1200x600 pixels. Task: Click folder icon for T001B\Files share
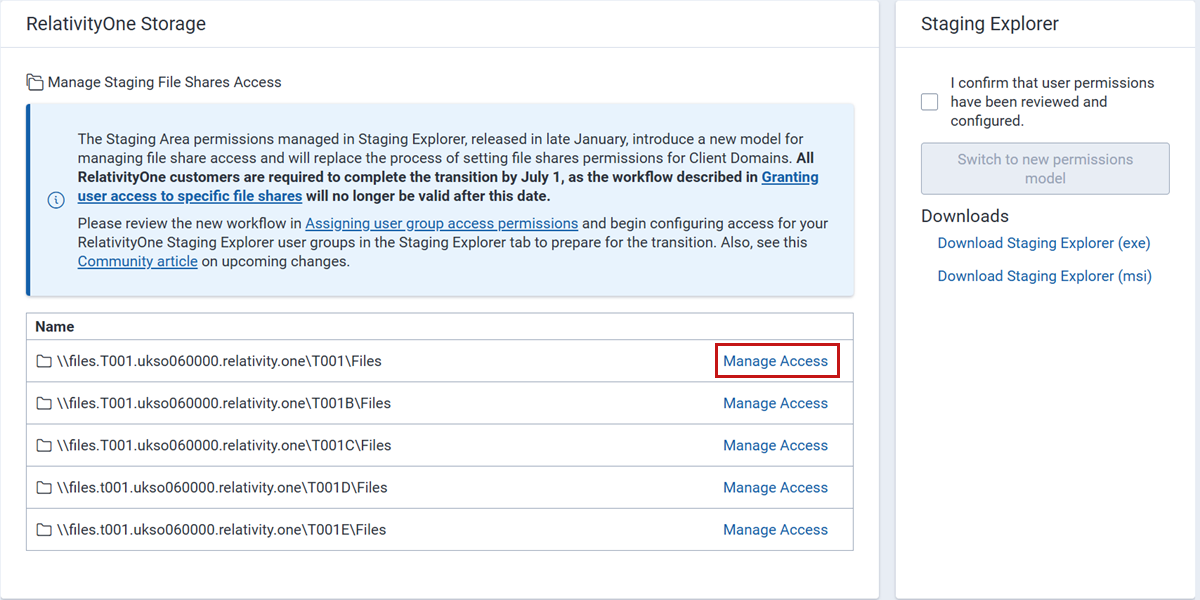pyautogui.click(x=44, y=403)
